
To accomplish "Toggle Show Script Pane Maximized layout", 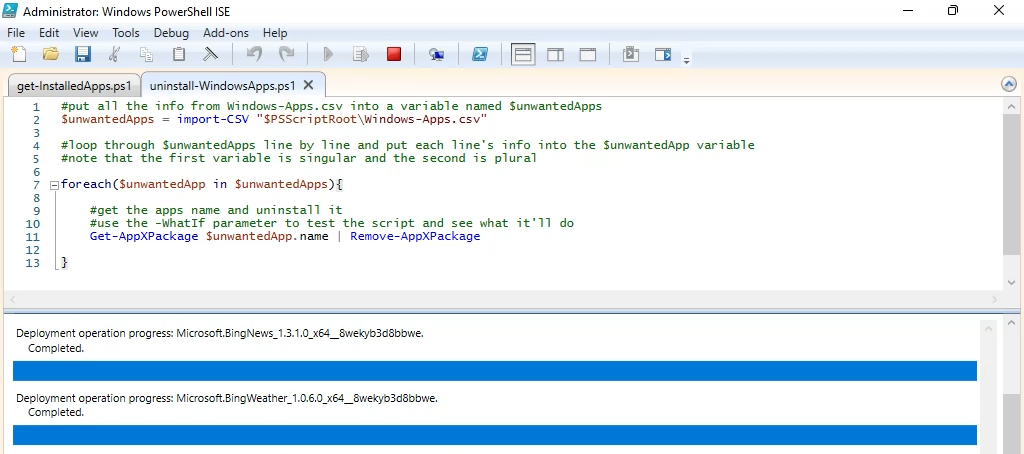I will (x=588, y=54).
